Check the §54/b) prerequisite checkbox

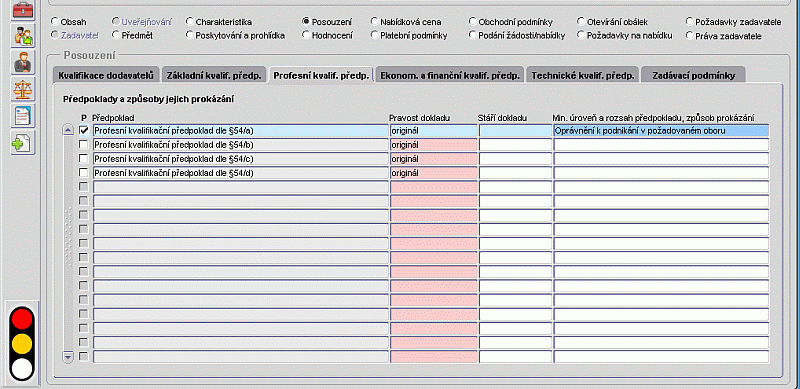(84, 144)
